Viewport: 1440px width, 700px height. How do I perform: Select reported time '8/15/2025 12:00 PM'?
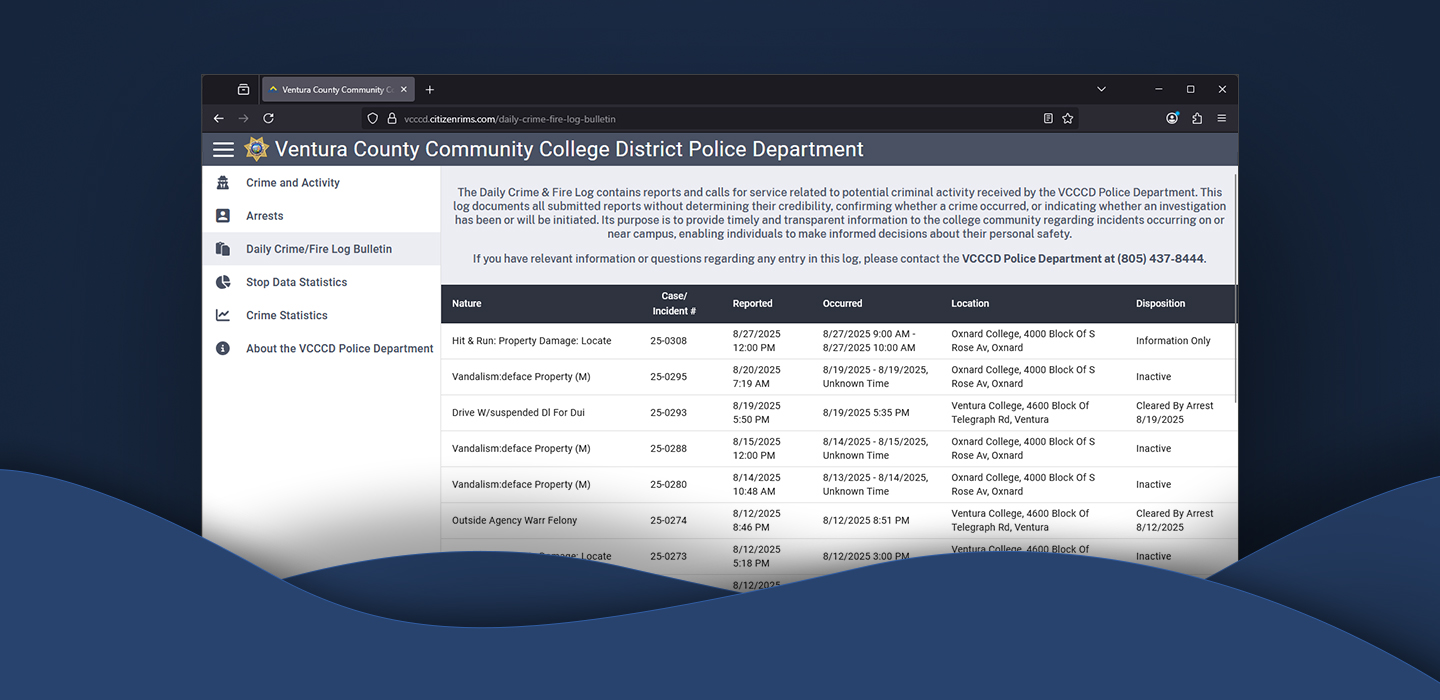point(756,449)
